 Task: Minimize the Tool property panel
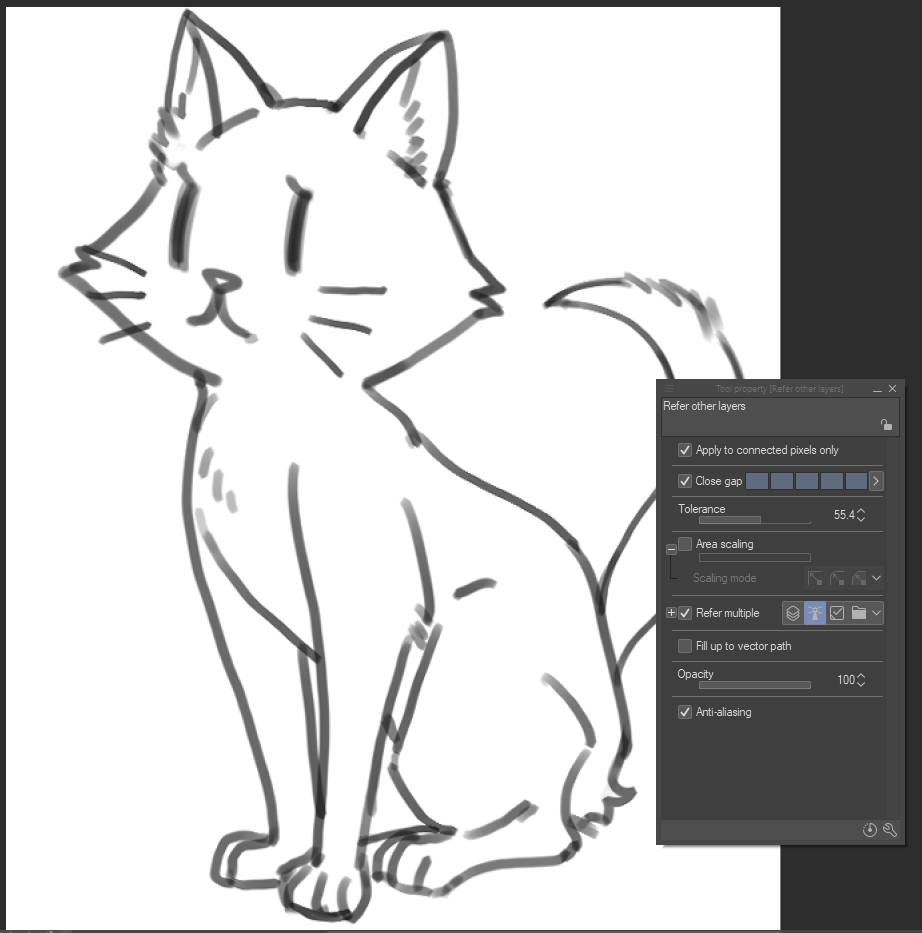tap(877, 389)
